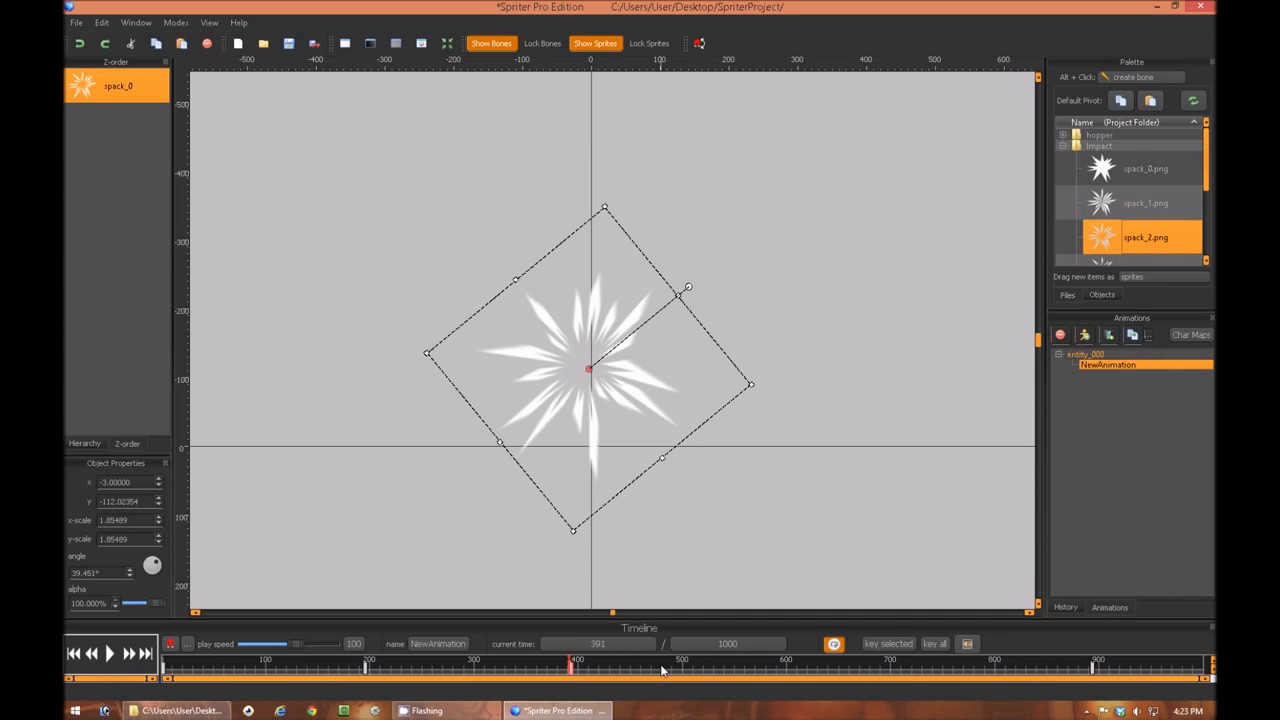Switch to the Objects tab in Palette
This screenshot has width=1280, height=720.
click(1102, 295)
